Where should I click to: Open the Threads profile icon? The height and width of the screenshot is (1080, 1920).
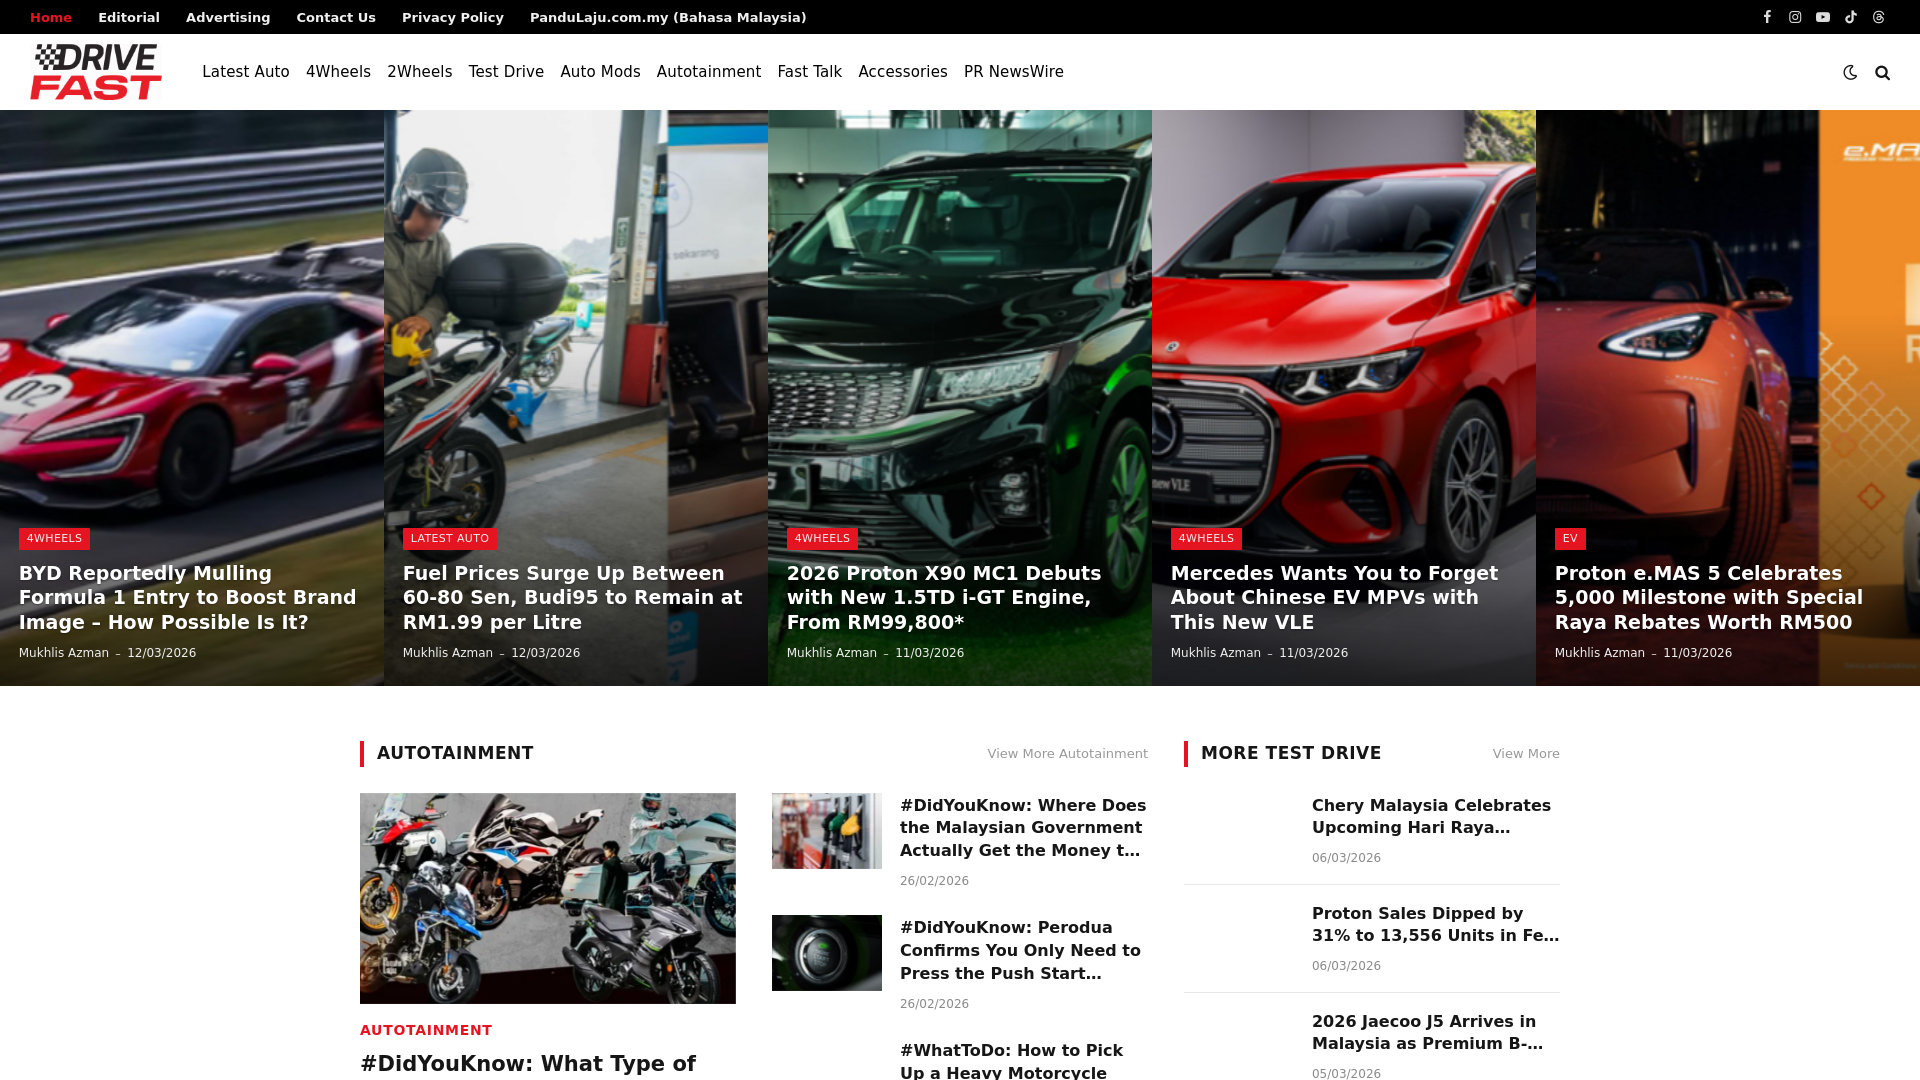(1879, 17)
